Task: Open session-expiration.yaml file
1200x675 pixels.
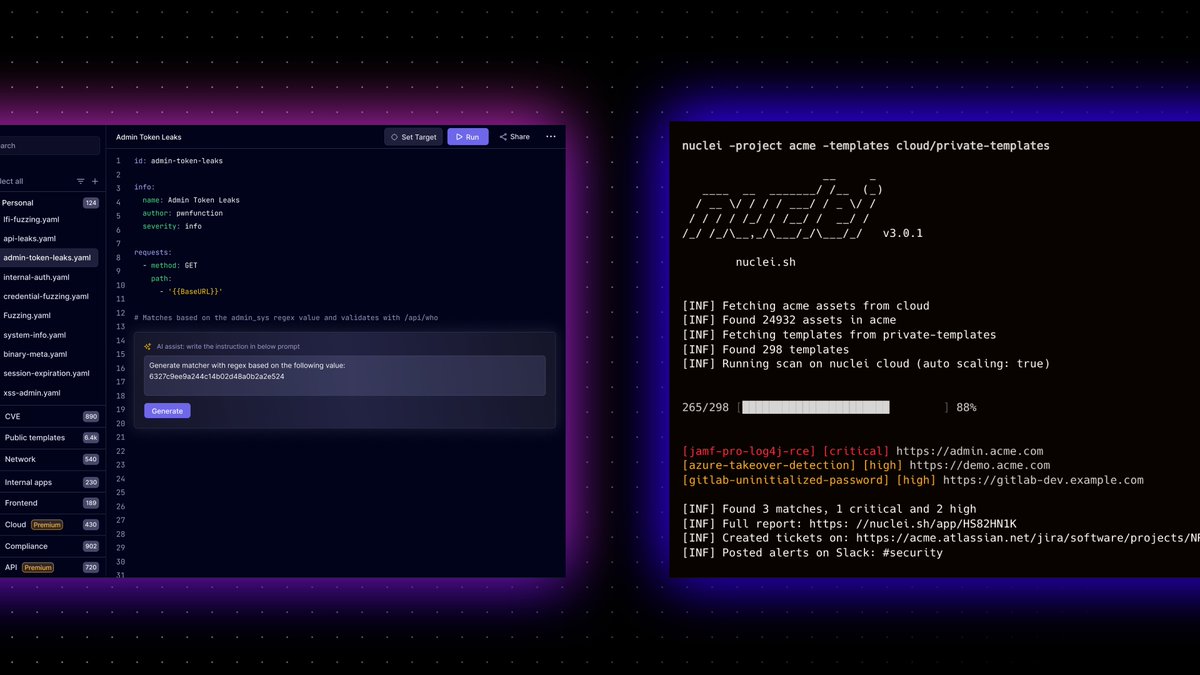Action: pos(46,373)
